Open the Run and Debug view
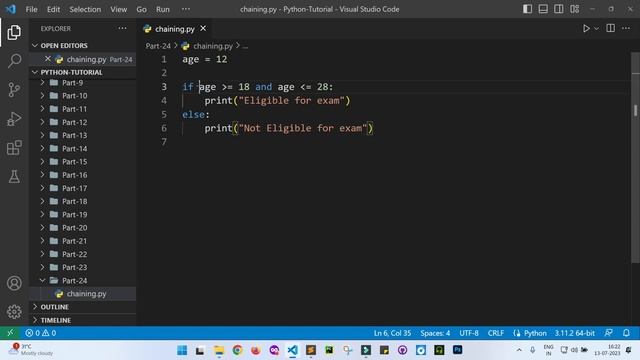 (x=14, y=119)
